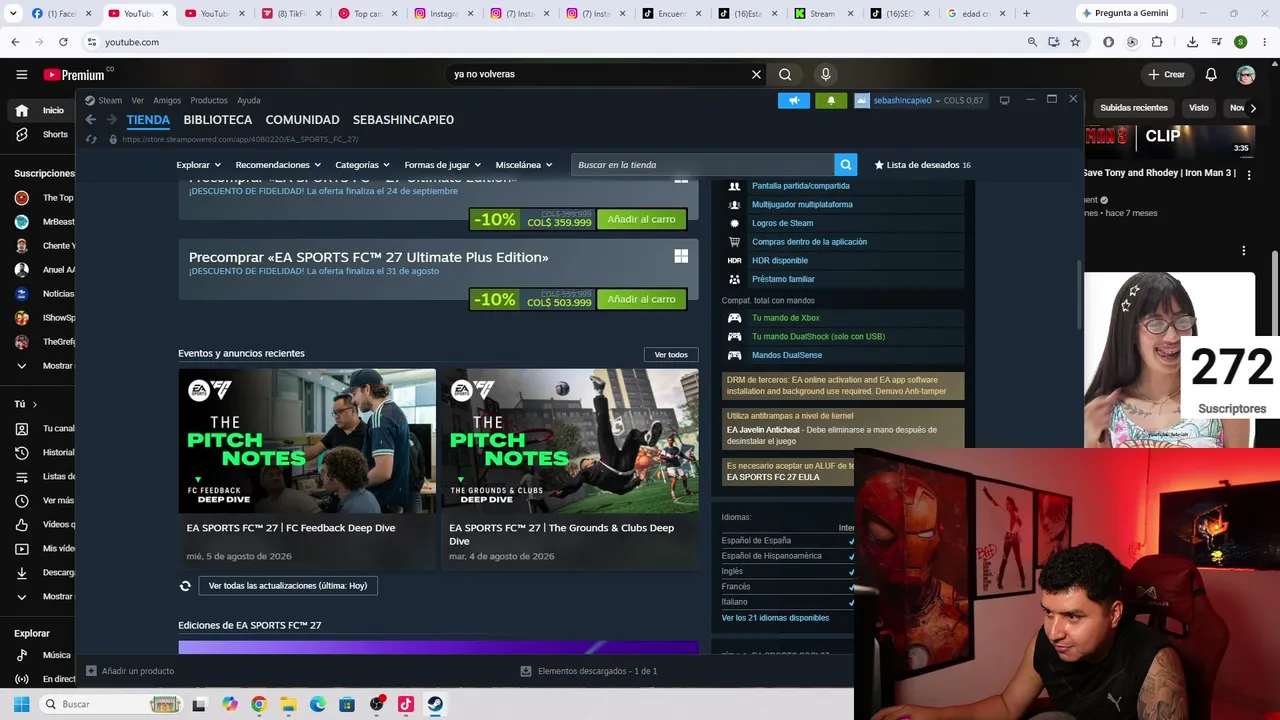
Task: Click the Buscar en la tienda field
Action: 703,165
